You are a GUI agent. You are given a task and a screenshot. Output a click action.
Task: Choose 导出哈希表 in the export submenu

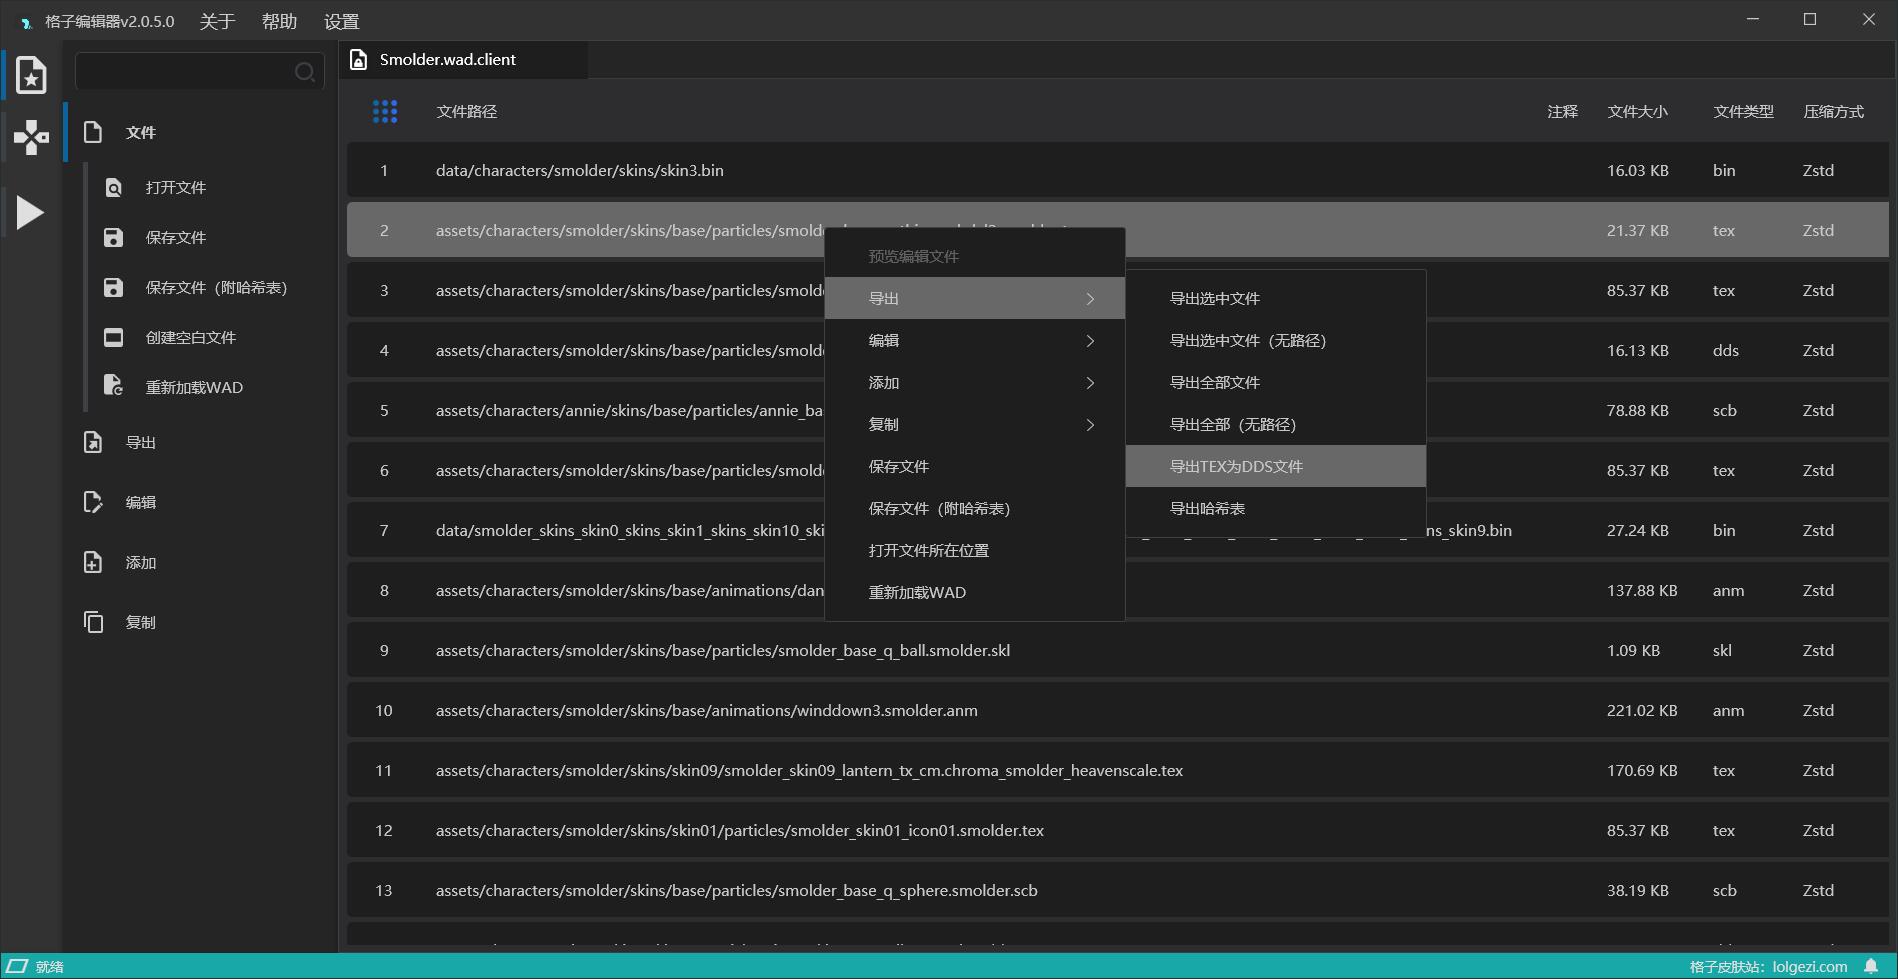[1207, 508]
